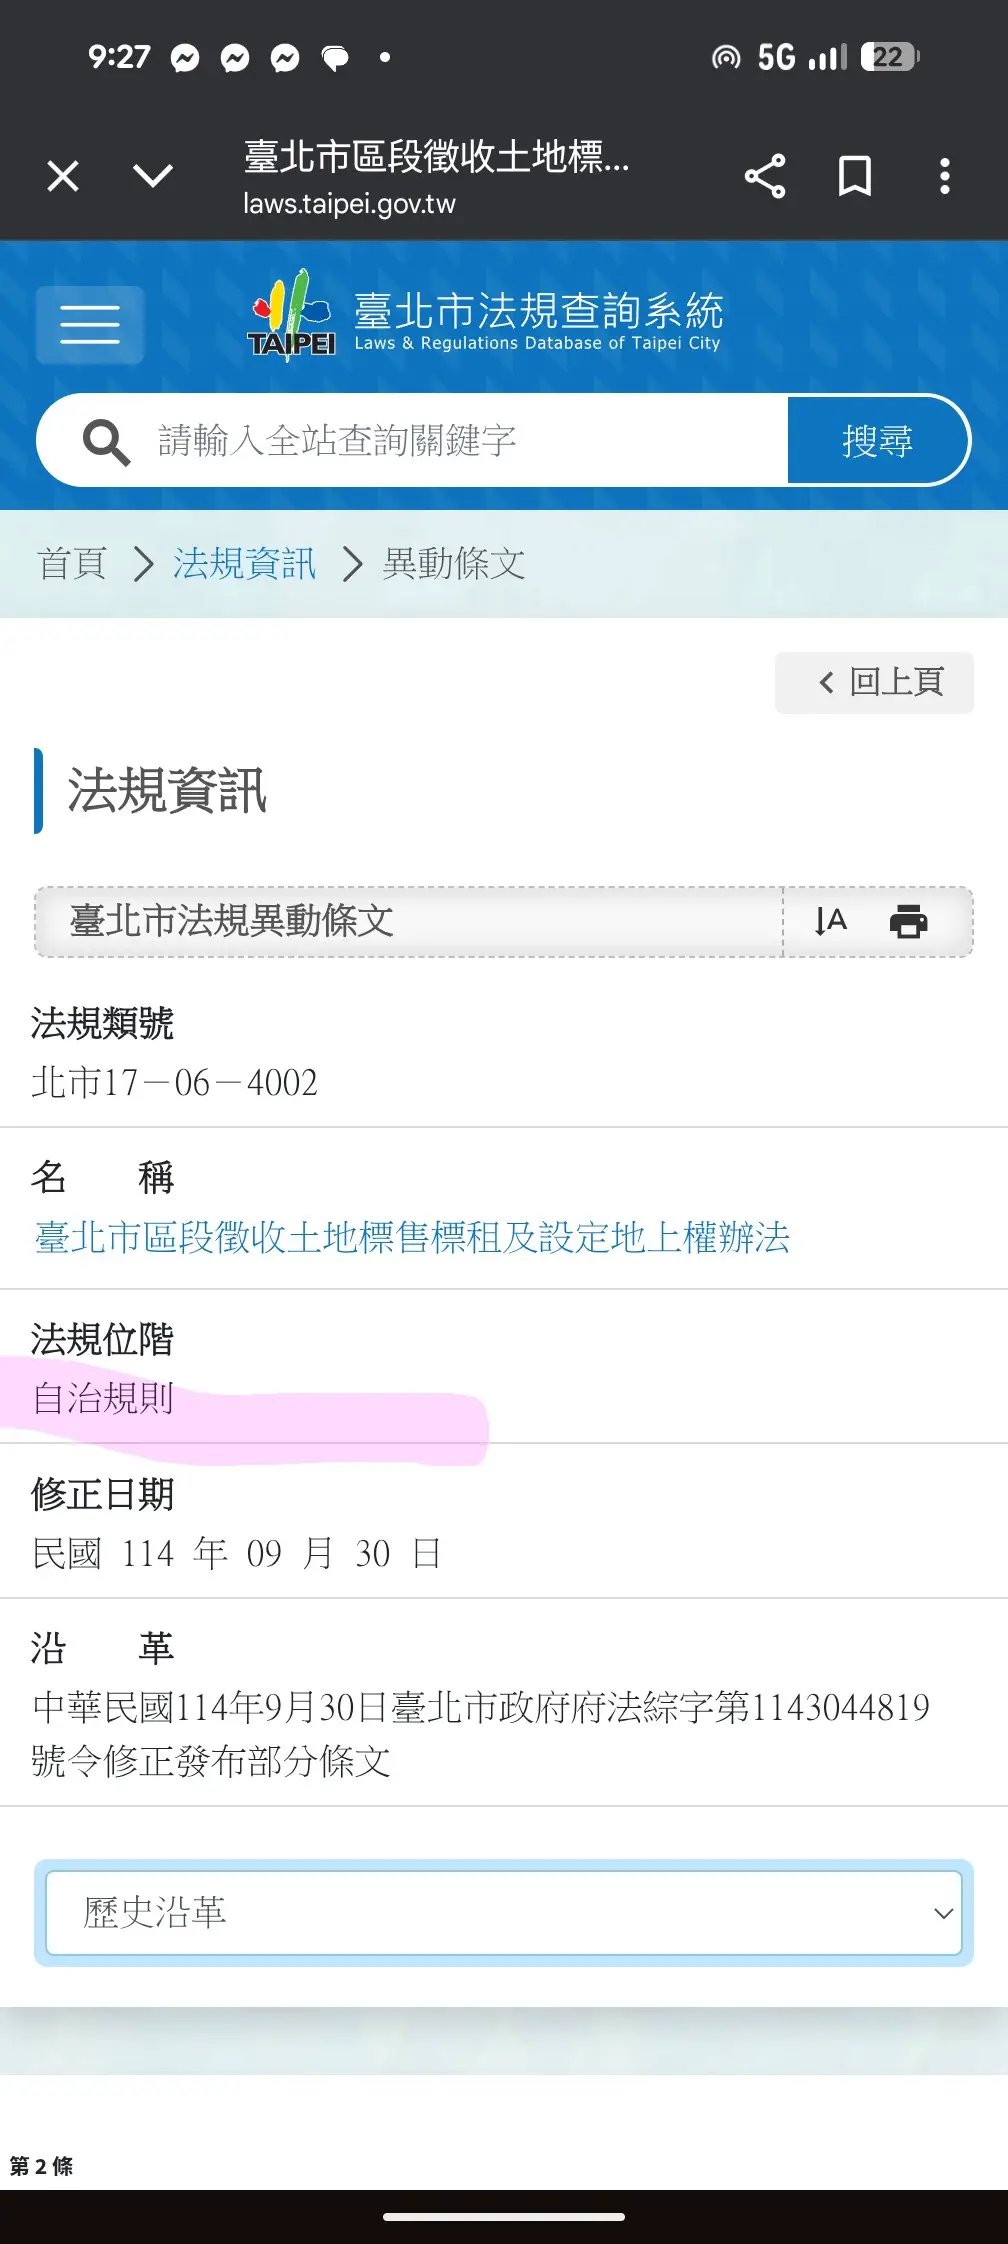Bookmark this page
Viewport: 1008px width, 2244px height.
tap(855, 177)
